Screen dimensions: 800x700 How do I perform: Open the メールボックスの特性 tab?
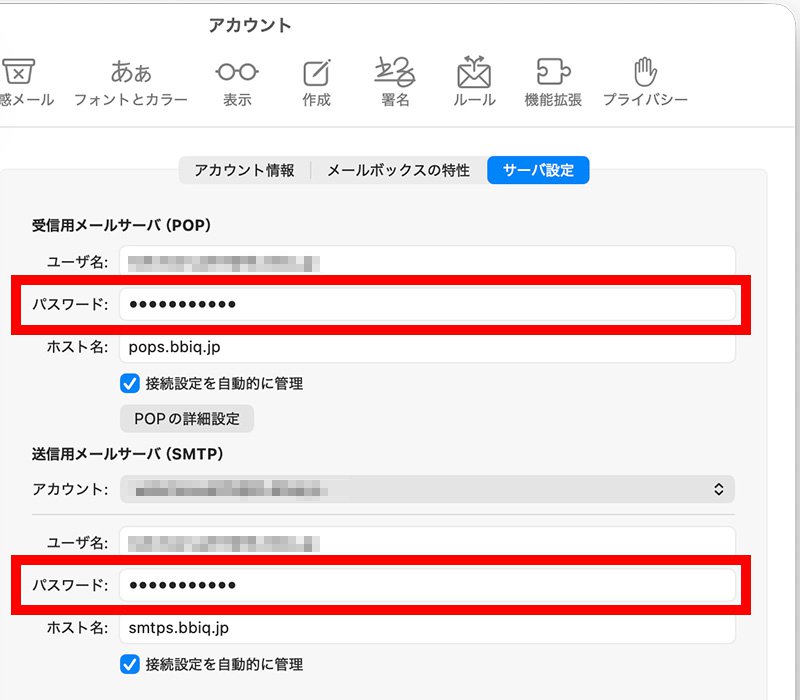[397, 170]
